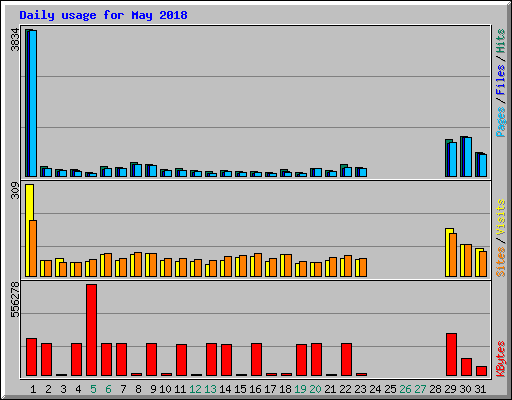Viewport: 512px width, 400px height.
Task: Click day 23 label on axis
Action: [360, 389]
